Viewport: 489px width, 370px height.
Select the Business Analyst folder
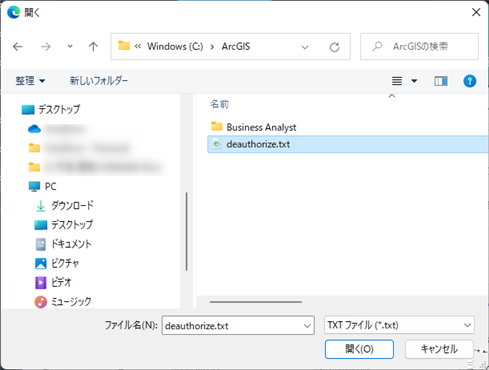pos(254,127)
